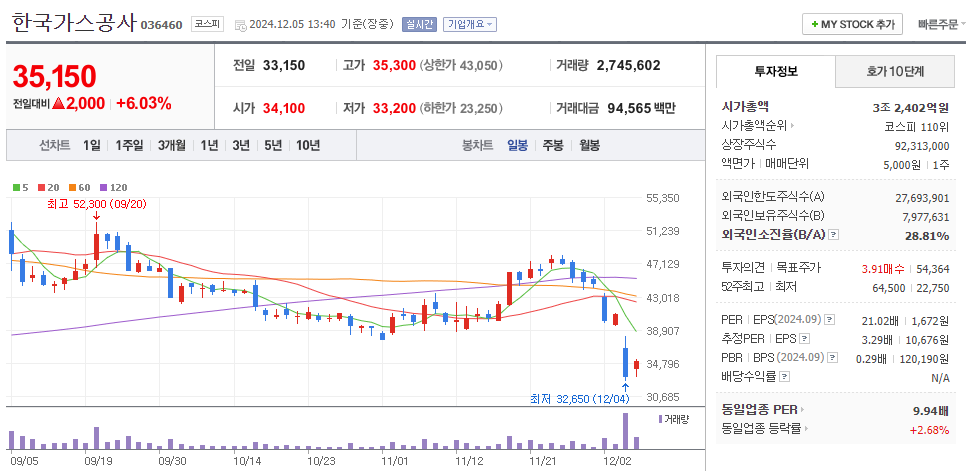This screenshot has width=967, height=471.
Task: Click the stock name 한국가스공사
Action: tap(75, 24)
